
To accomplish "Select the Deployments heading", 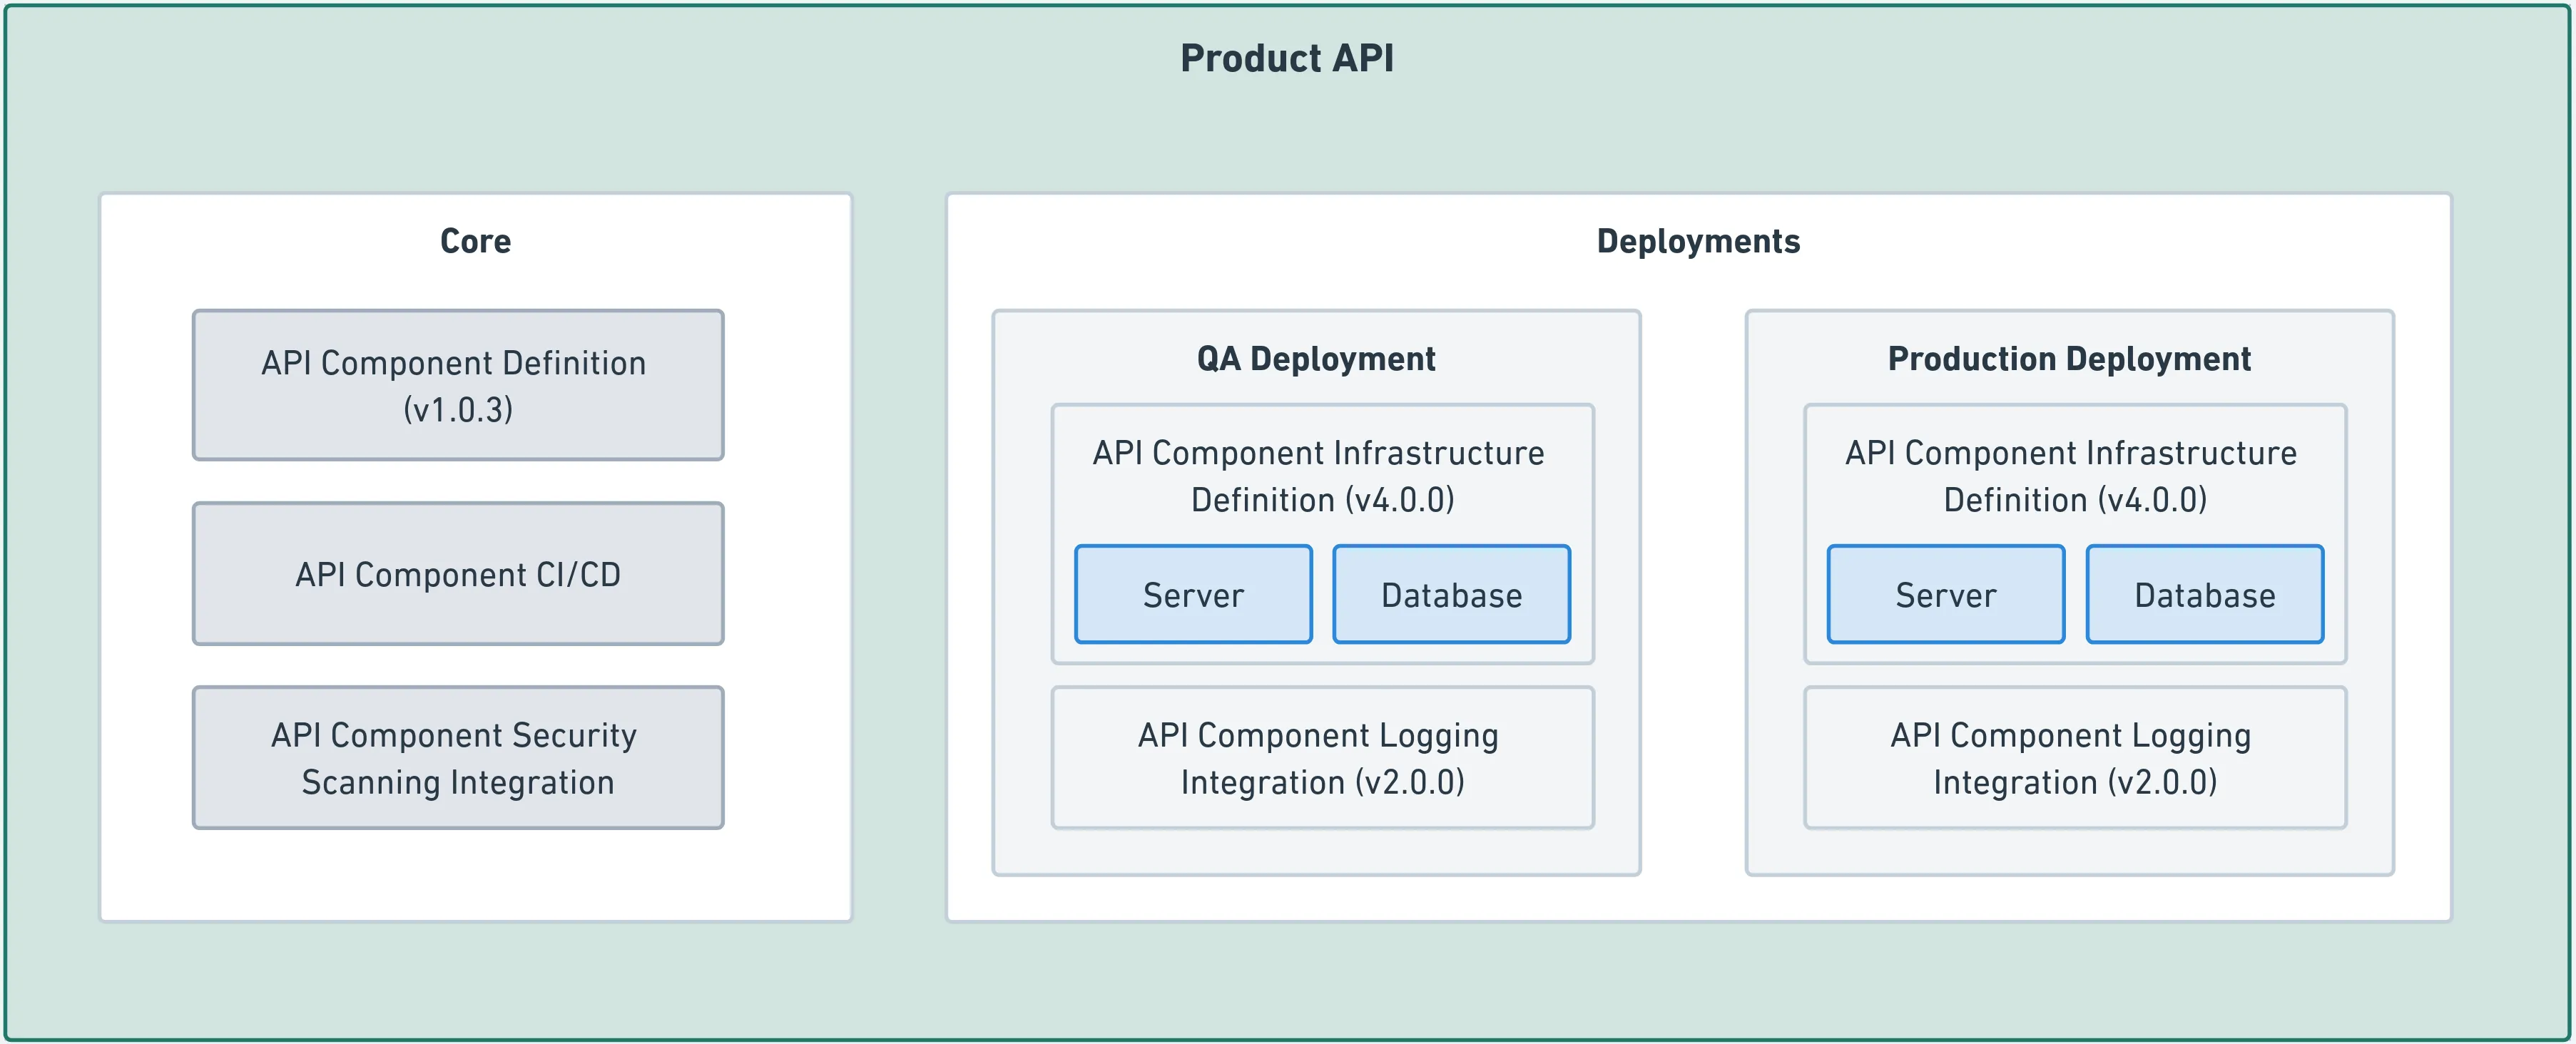I will [1698, 241].
